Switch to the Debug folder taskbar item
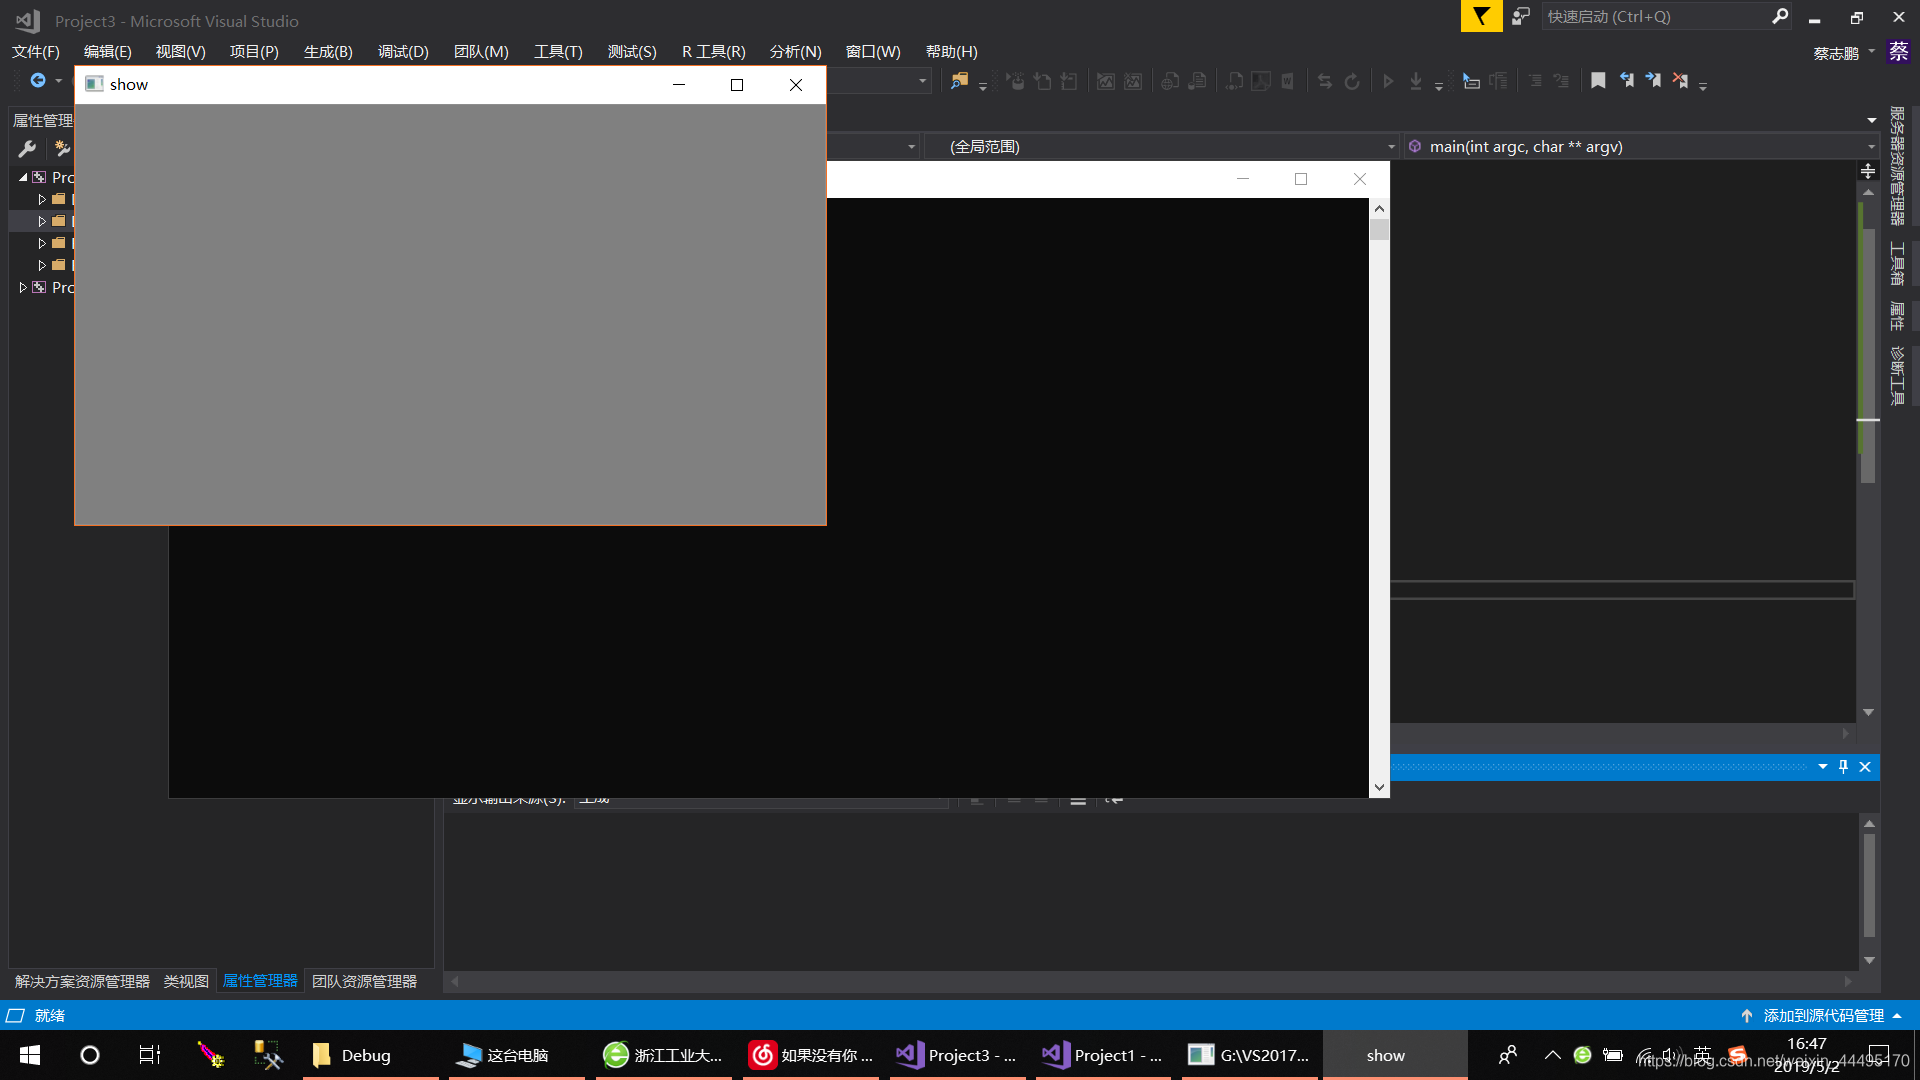 (x=371, y=1055)
